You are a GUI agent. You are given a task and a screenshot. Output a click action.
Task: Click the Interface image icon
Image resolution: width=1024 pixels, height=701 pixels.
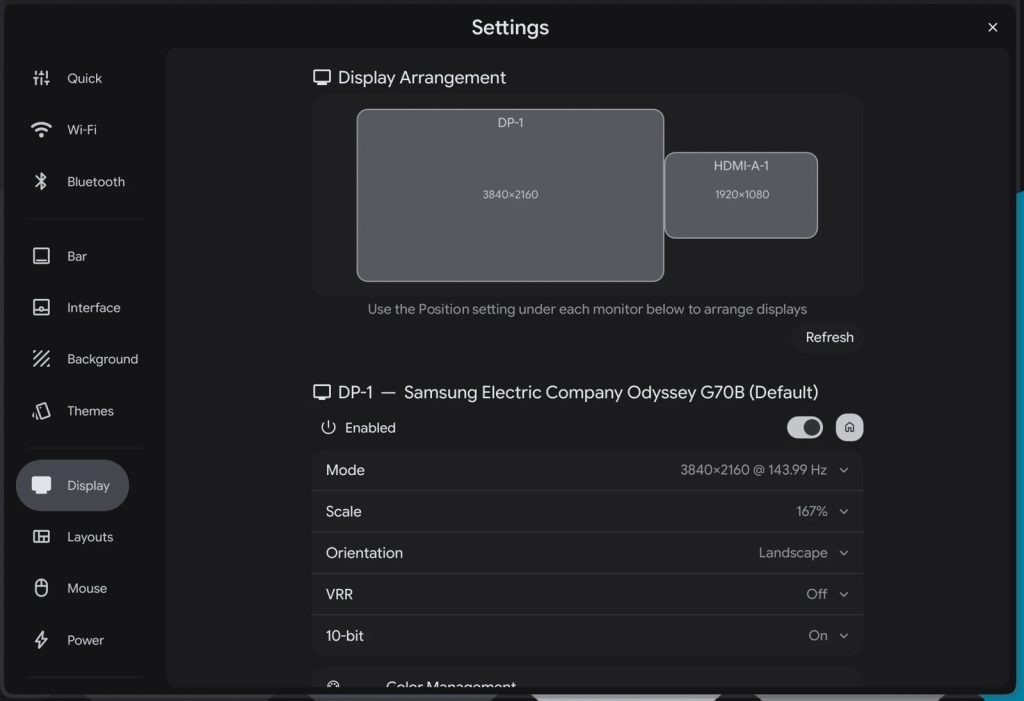tap(41, 307)
